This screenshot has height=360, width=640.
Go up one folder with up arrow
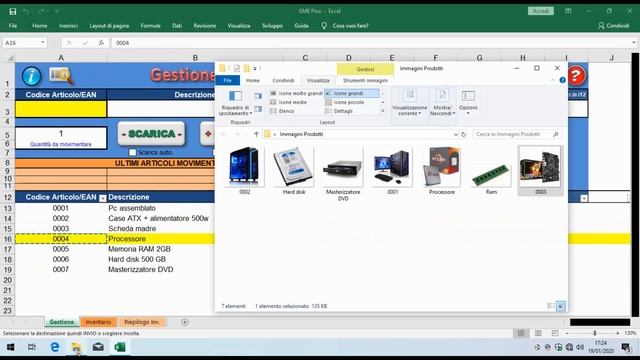pyautogui.click(x=256, y=134)
